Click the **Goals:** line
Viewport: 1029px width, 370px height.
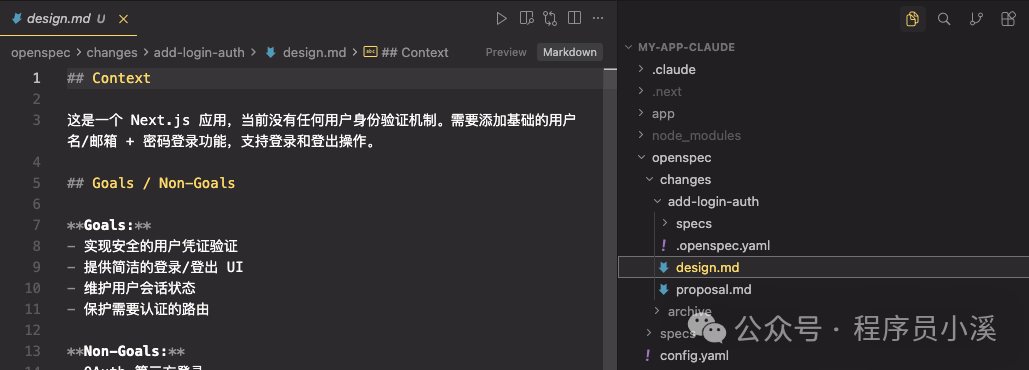tap(109, 225)
